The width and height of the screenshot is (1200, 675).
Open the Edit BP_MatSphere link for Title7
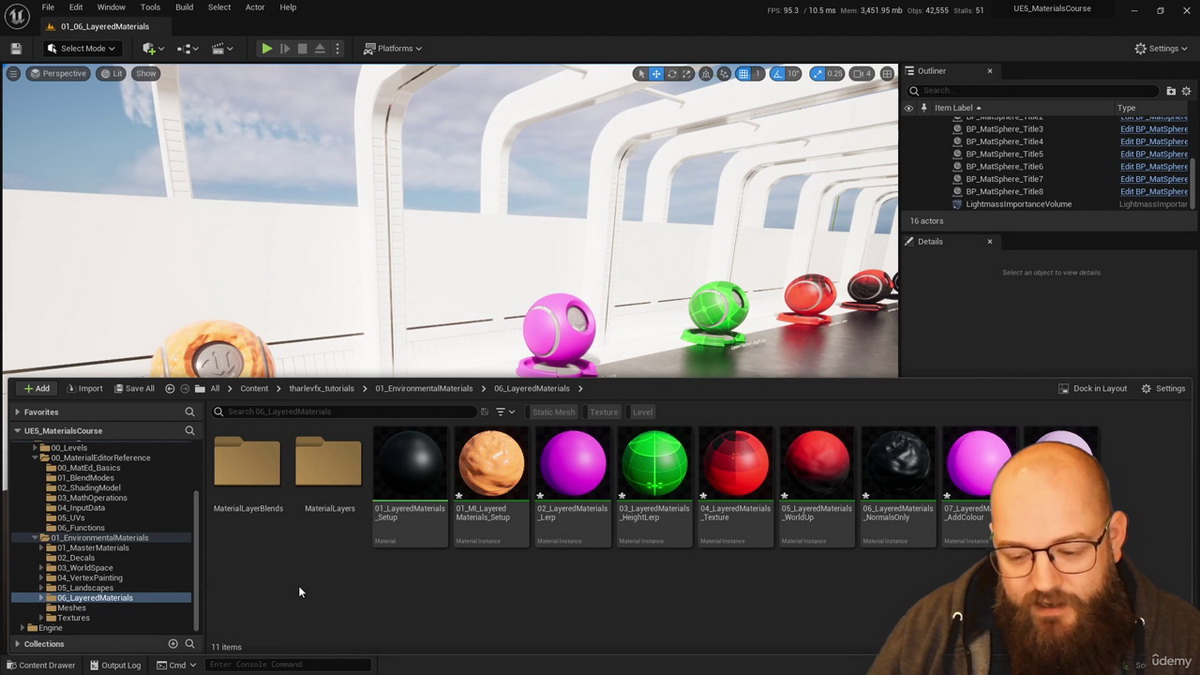(1154, 179)
